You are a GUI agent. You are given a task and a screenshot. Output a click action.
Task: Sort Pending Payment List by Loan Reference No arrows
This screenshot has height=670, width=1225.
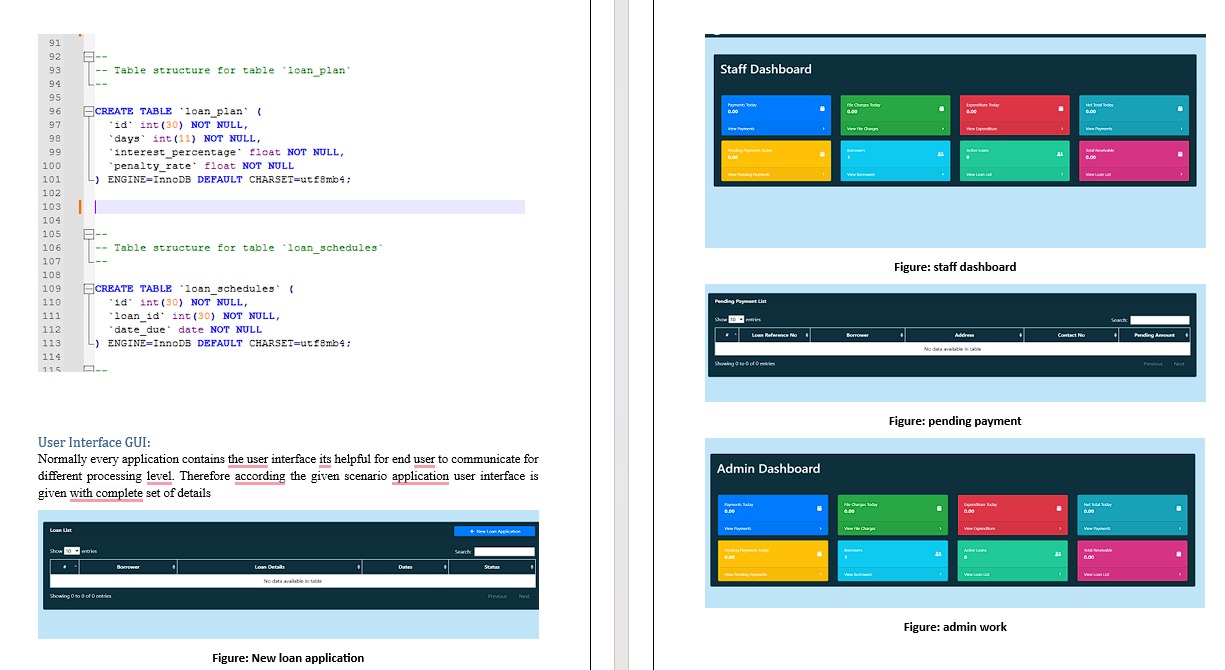[807, 335]
